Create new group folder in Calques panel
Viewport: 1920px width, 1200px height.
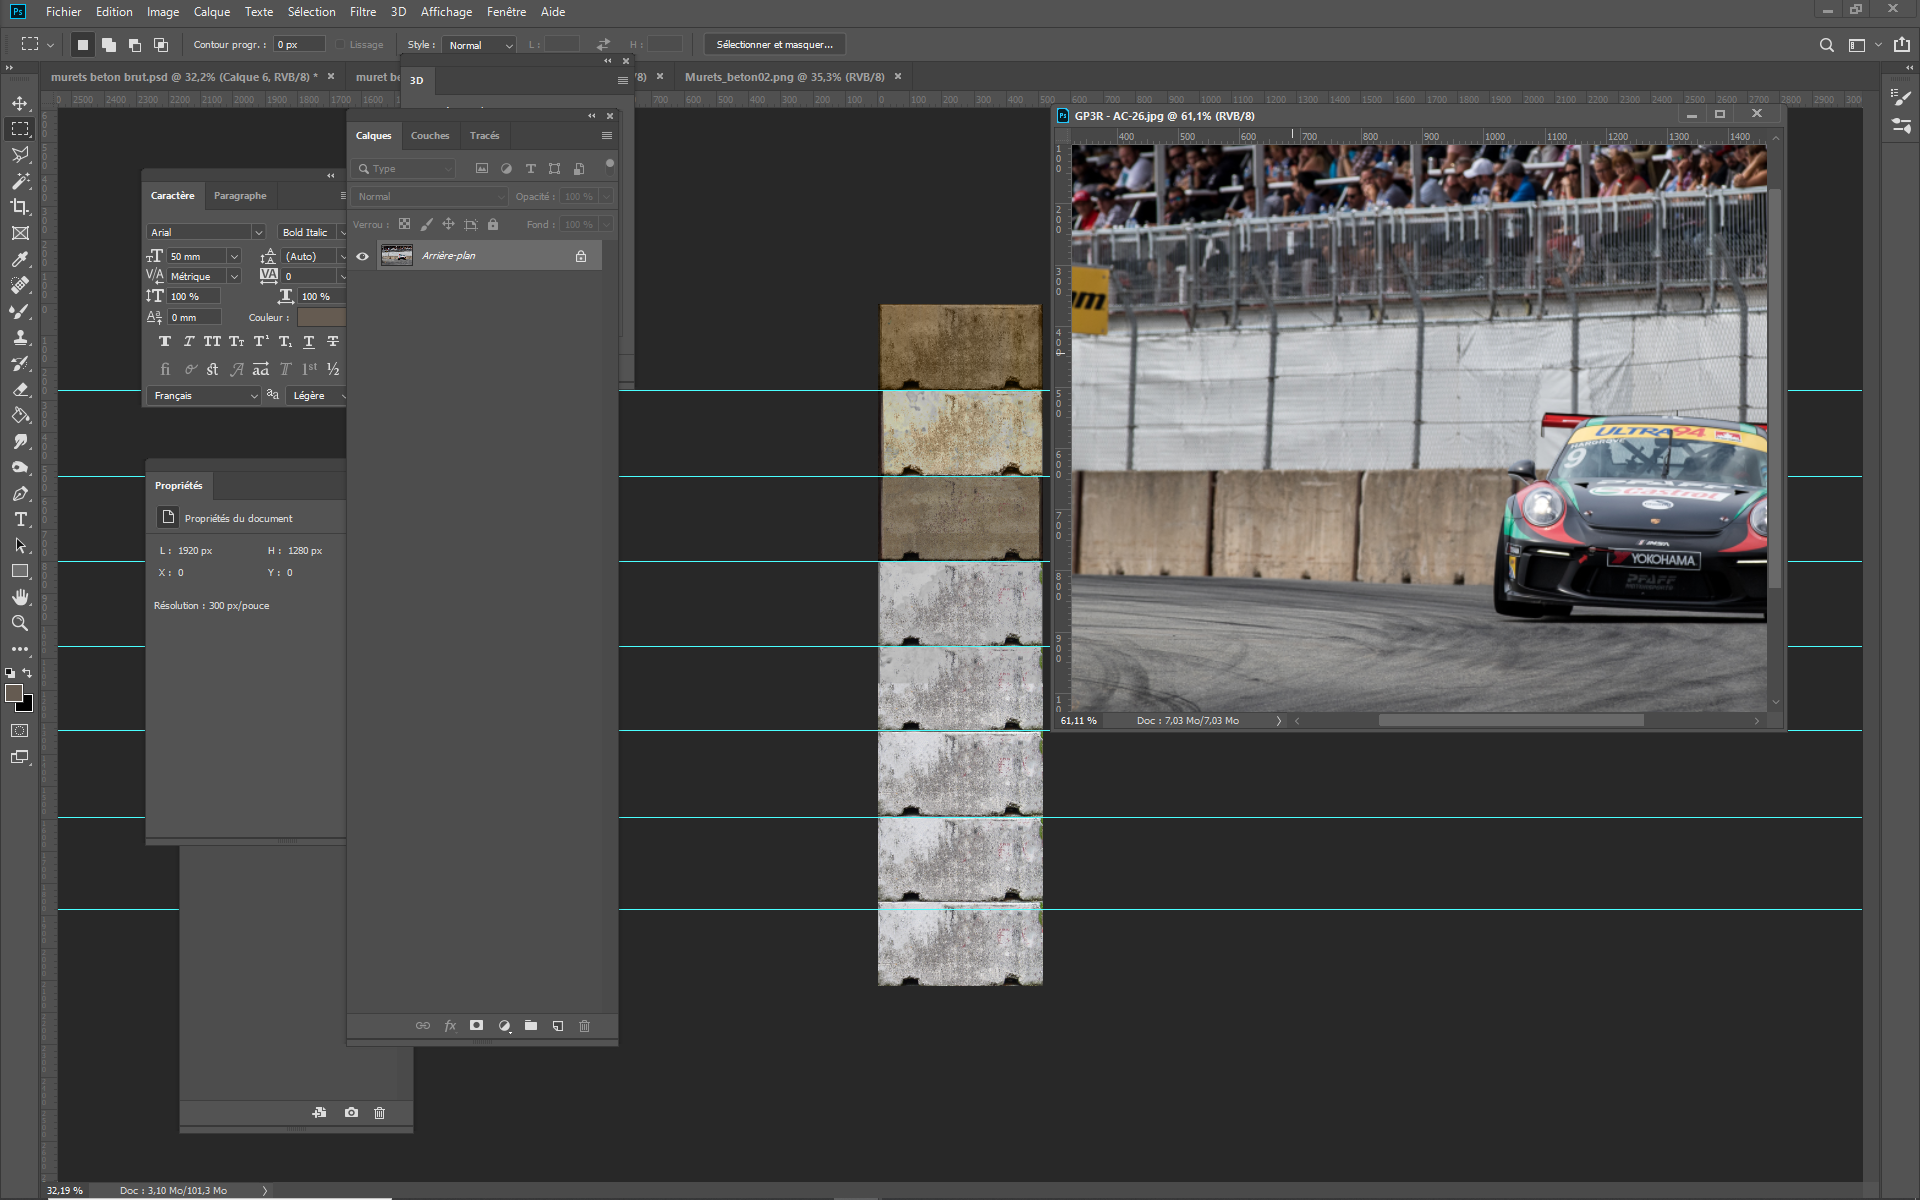click(531, 1026)
